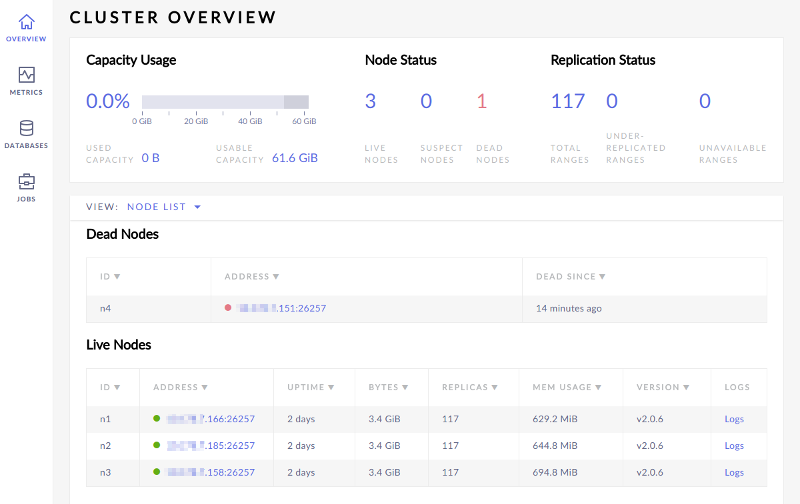Sort live nodes by Replicas column

(469, 387)
